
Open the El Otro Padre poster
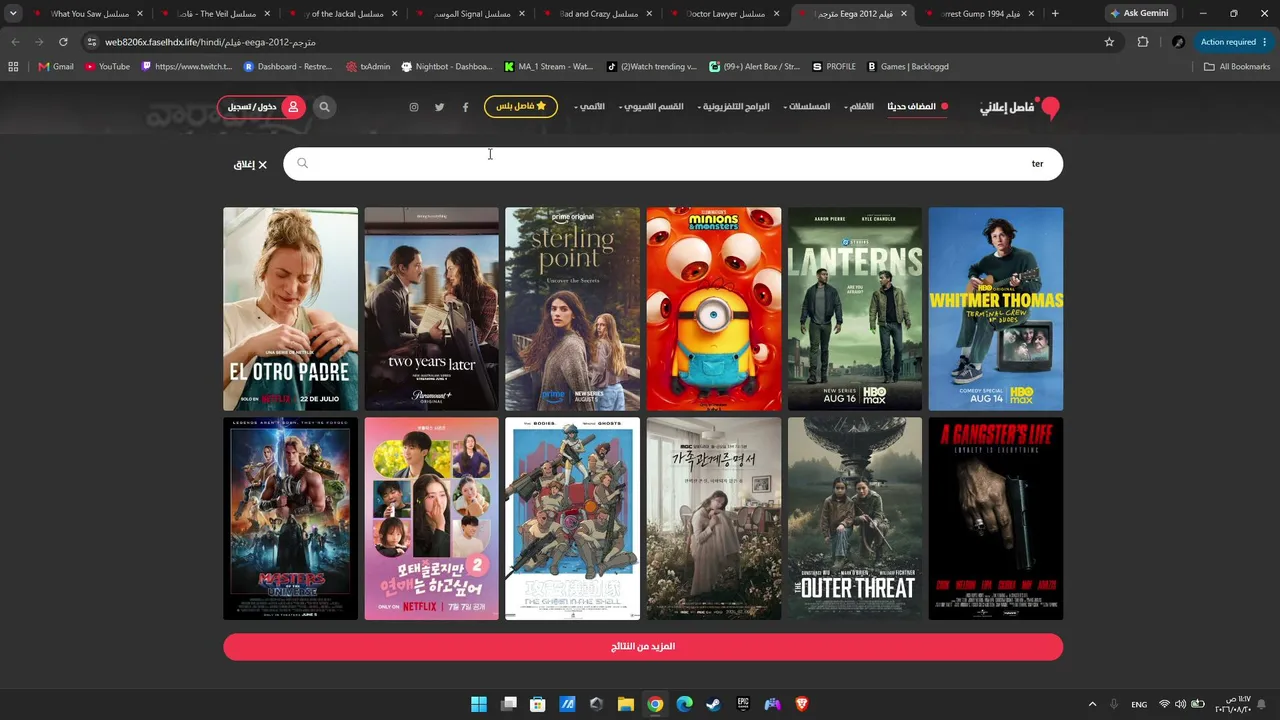pos(290,309)
